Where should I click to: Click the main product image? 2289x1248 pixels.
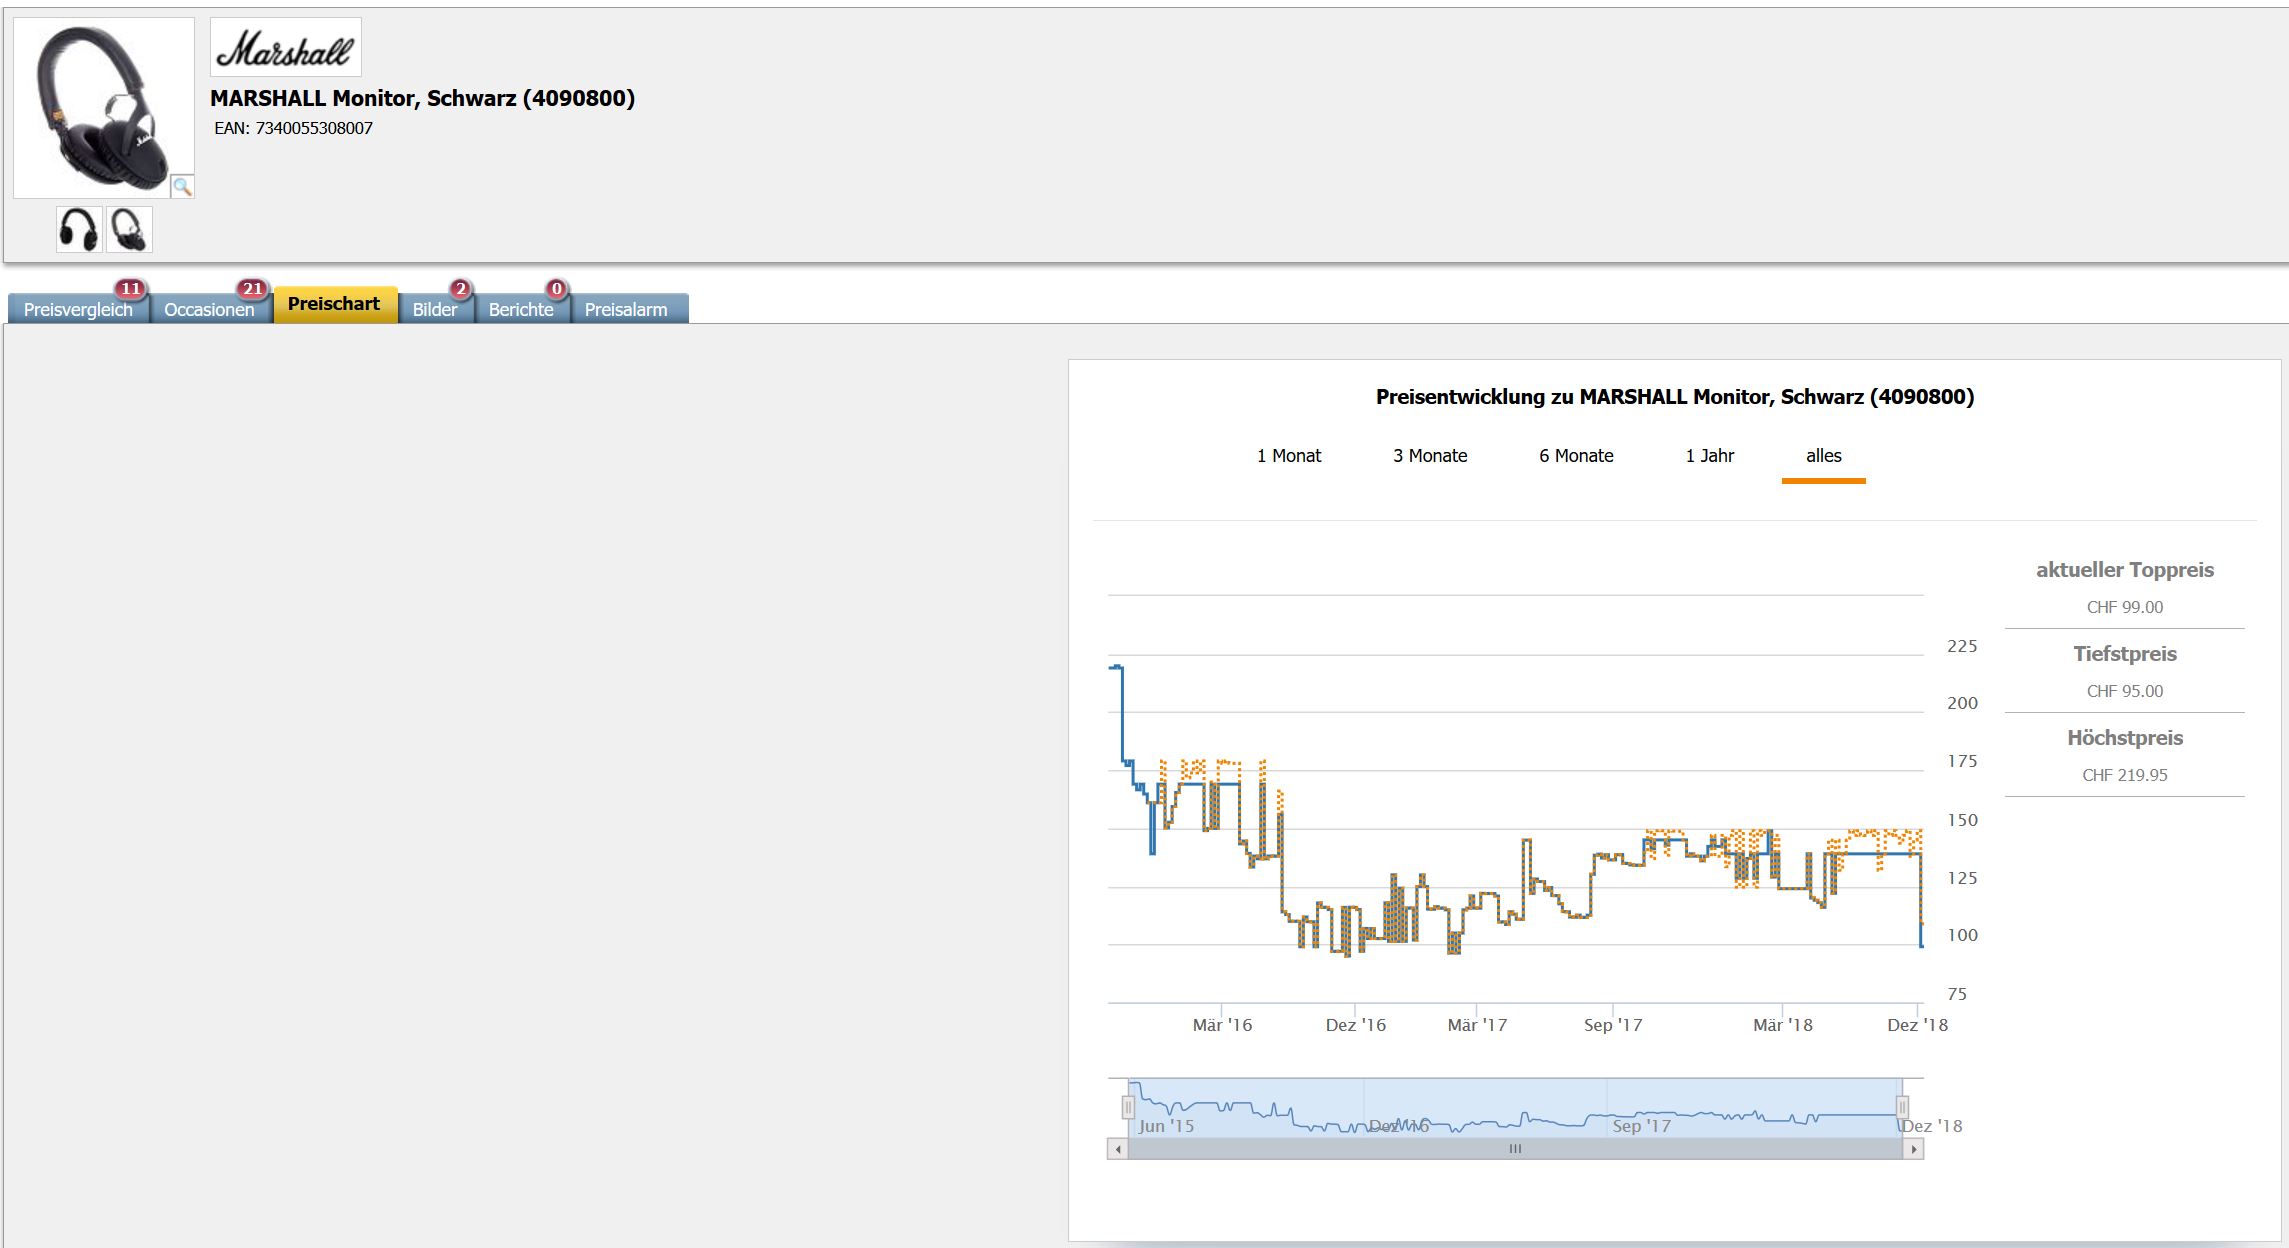[100, 105]
